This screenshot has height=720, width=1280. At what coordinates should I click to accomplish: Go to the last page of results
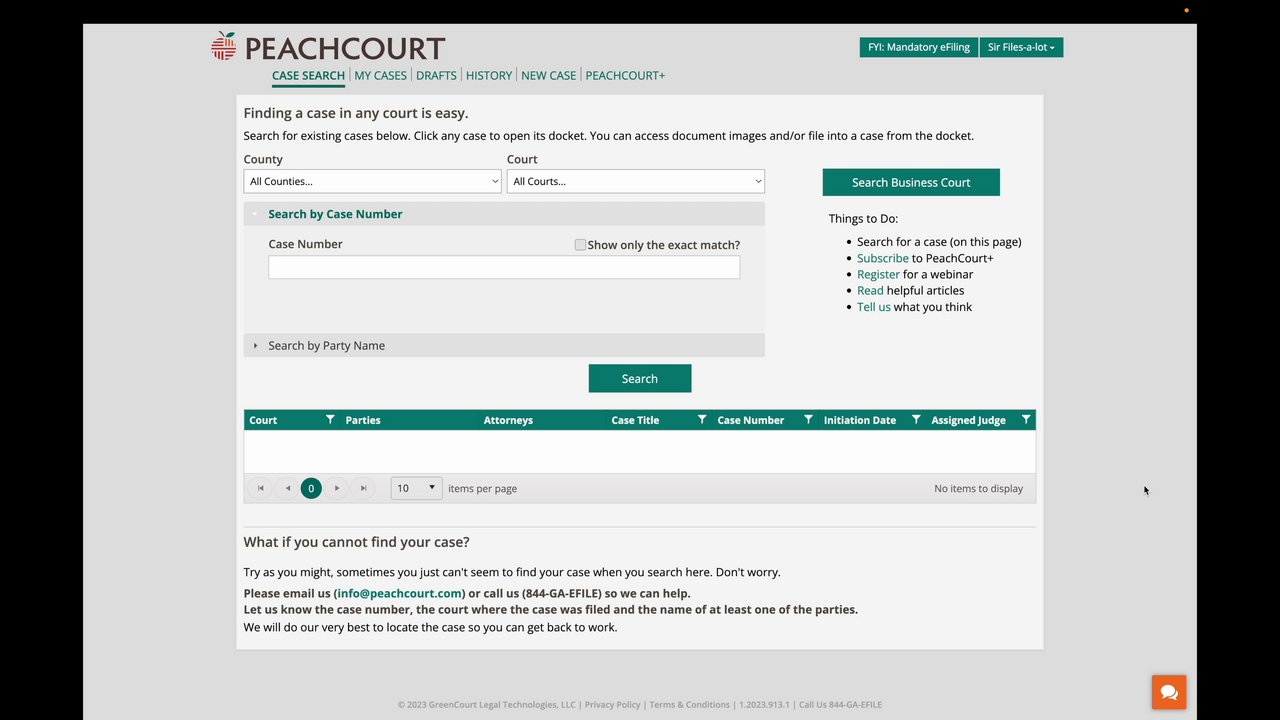pyautogui.click(x=364, y=488)
